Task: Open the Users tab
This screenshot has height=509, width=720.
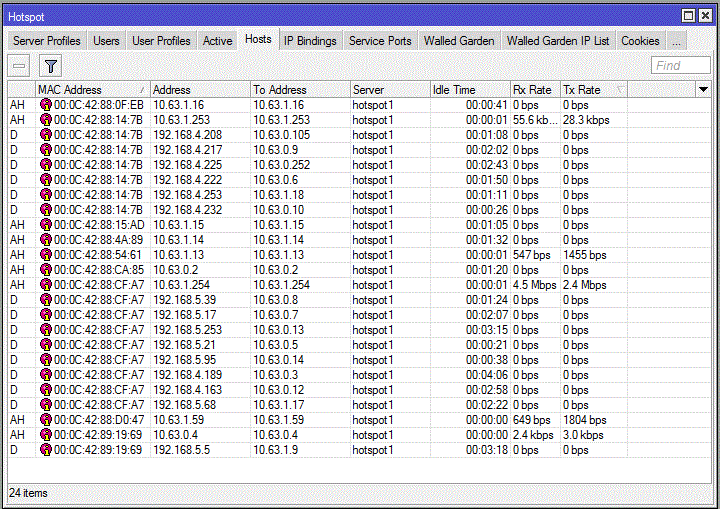Action: pos(106,41)
